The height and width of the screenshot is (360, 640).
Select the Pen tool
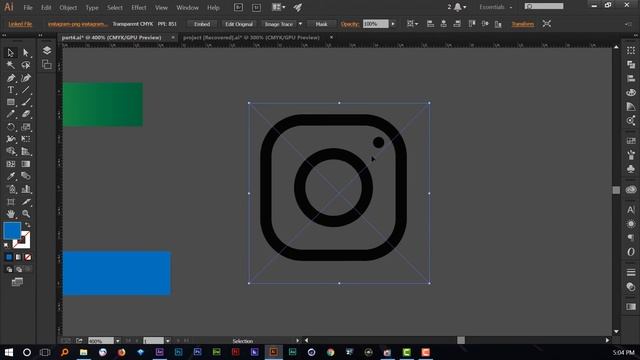pos(11,78)
